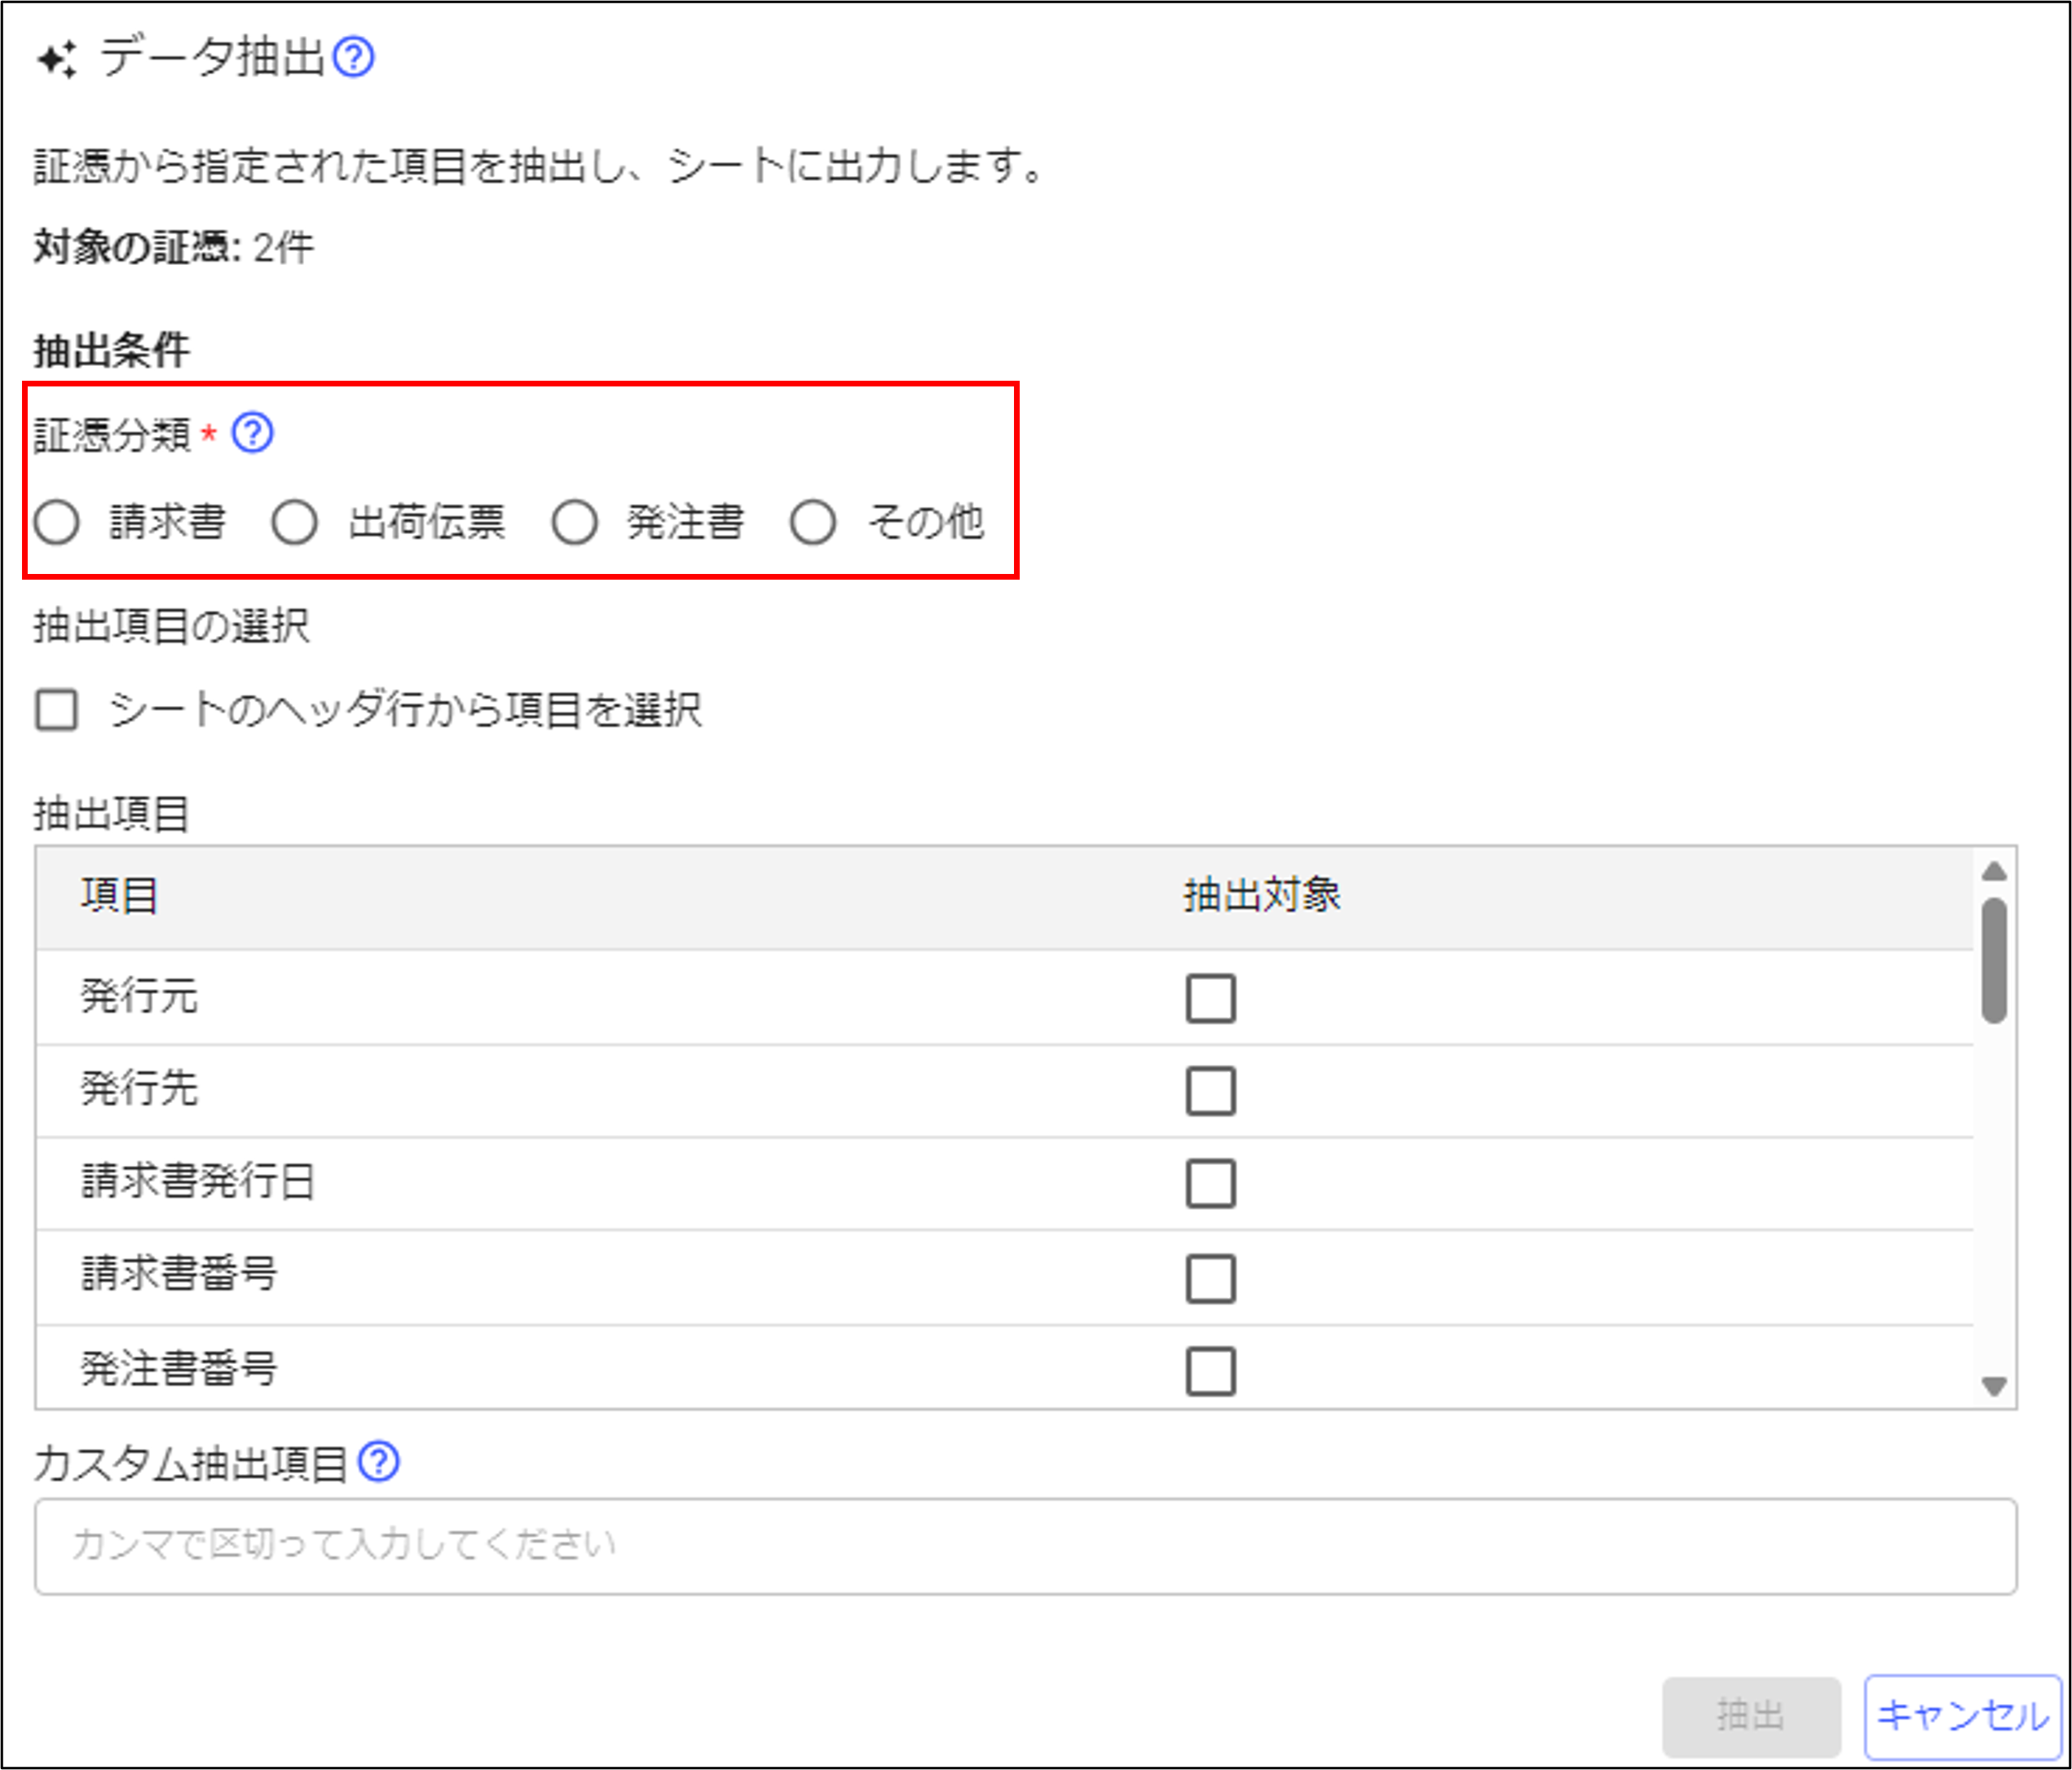Click the scroll up arrow in item list
This screenshot has height=1770, width=2072.
[1994, 872]
